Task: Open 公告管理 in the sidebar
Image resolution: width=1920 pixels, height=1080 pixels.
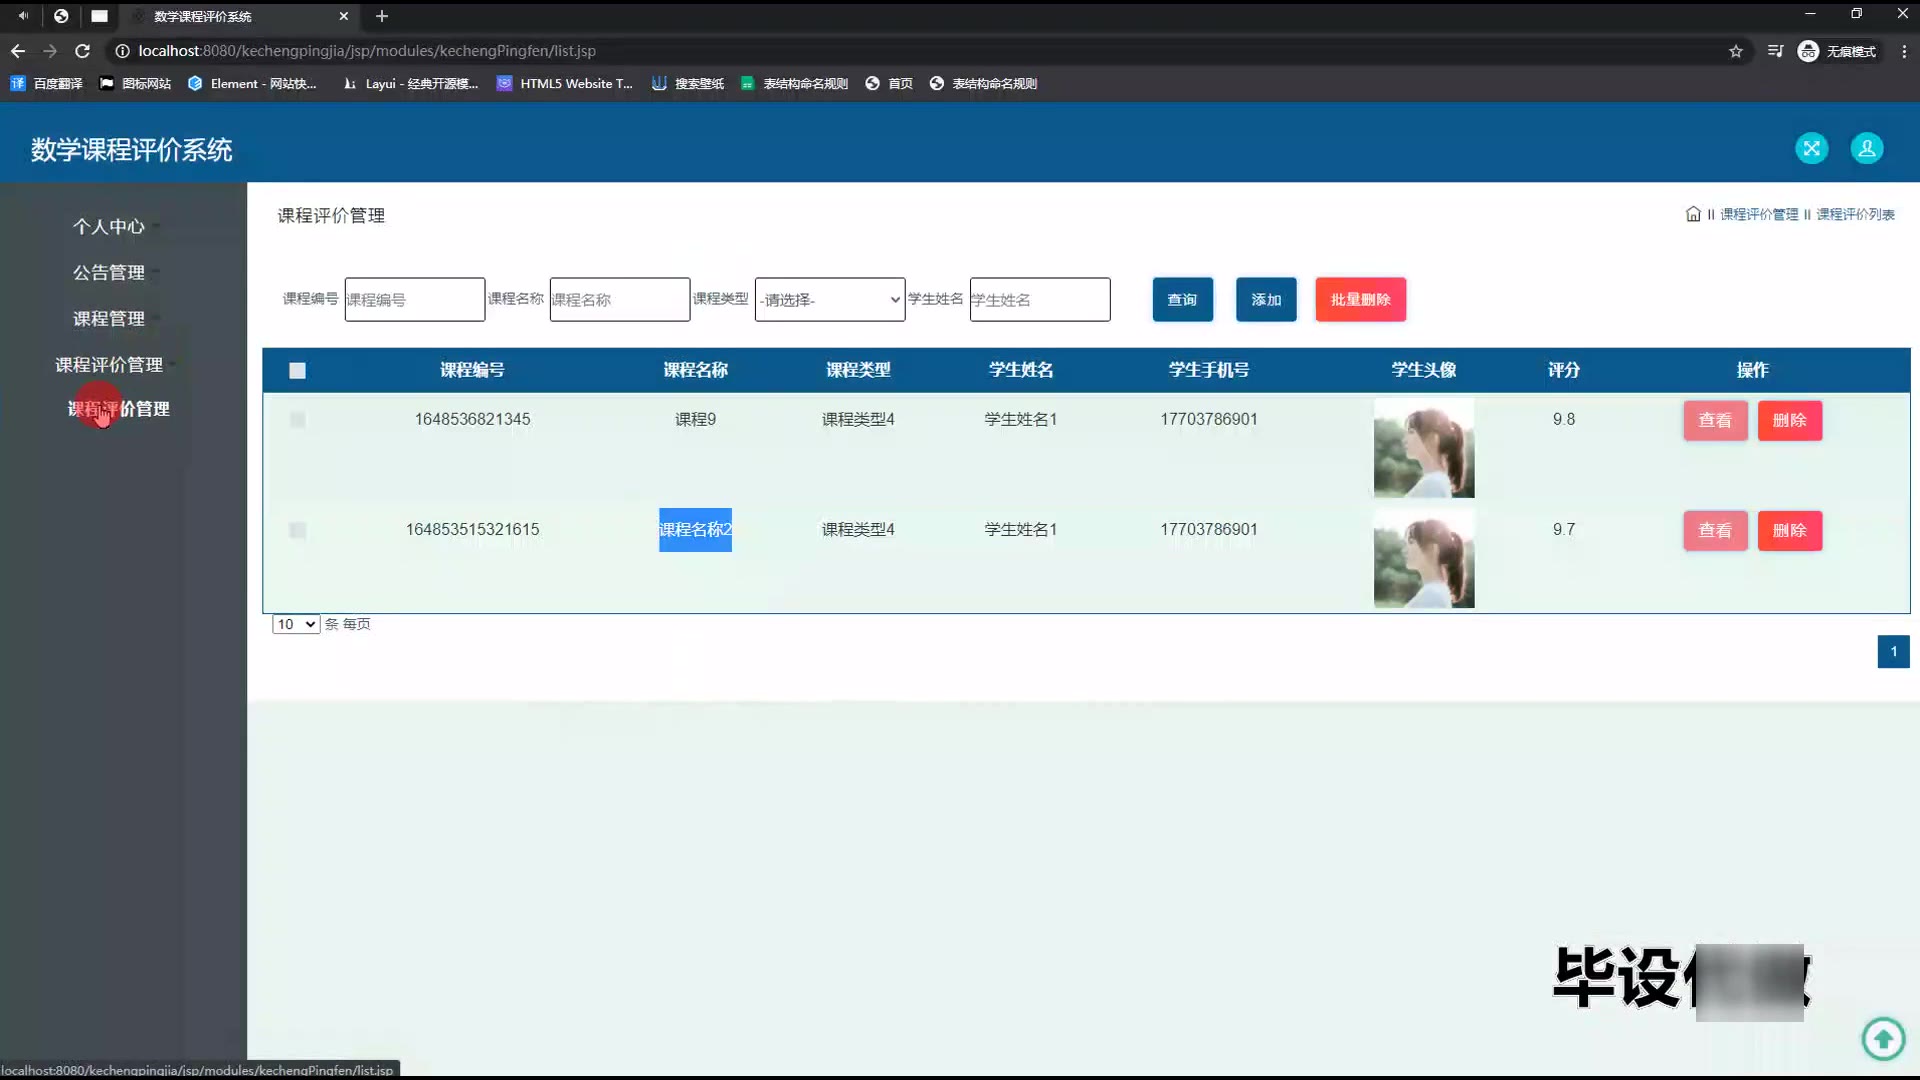Action: (109, 273)
